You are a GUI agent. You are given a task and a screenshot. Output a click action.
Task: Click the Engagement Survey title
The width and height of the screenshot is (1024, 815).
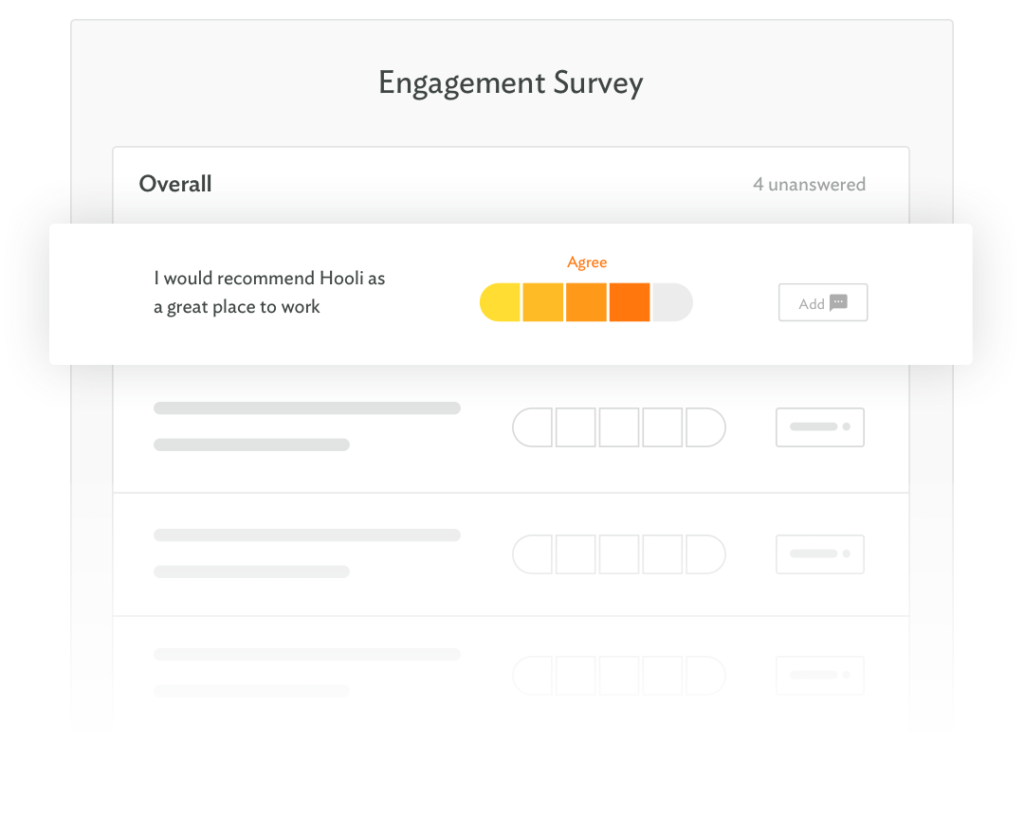click(511, 83)
